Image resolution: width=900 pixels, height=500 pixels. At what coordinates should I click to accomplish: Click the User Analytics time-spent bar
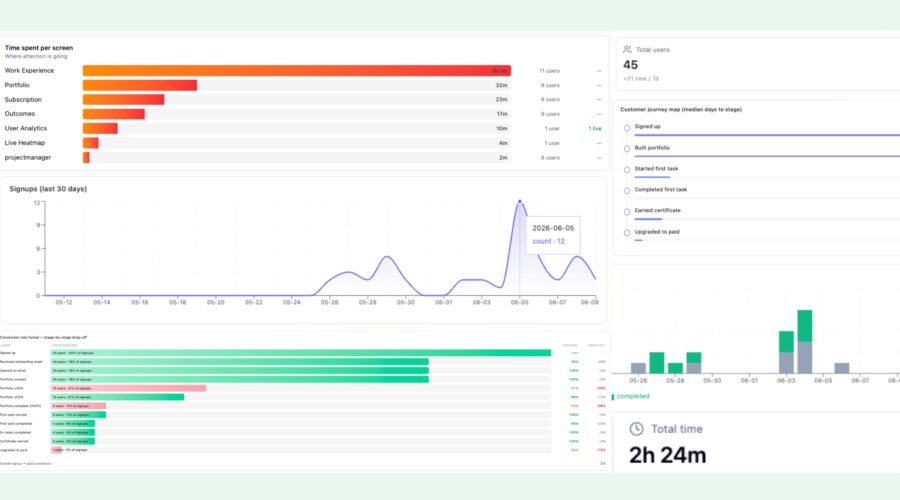point(100,129)
